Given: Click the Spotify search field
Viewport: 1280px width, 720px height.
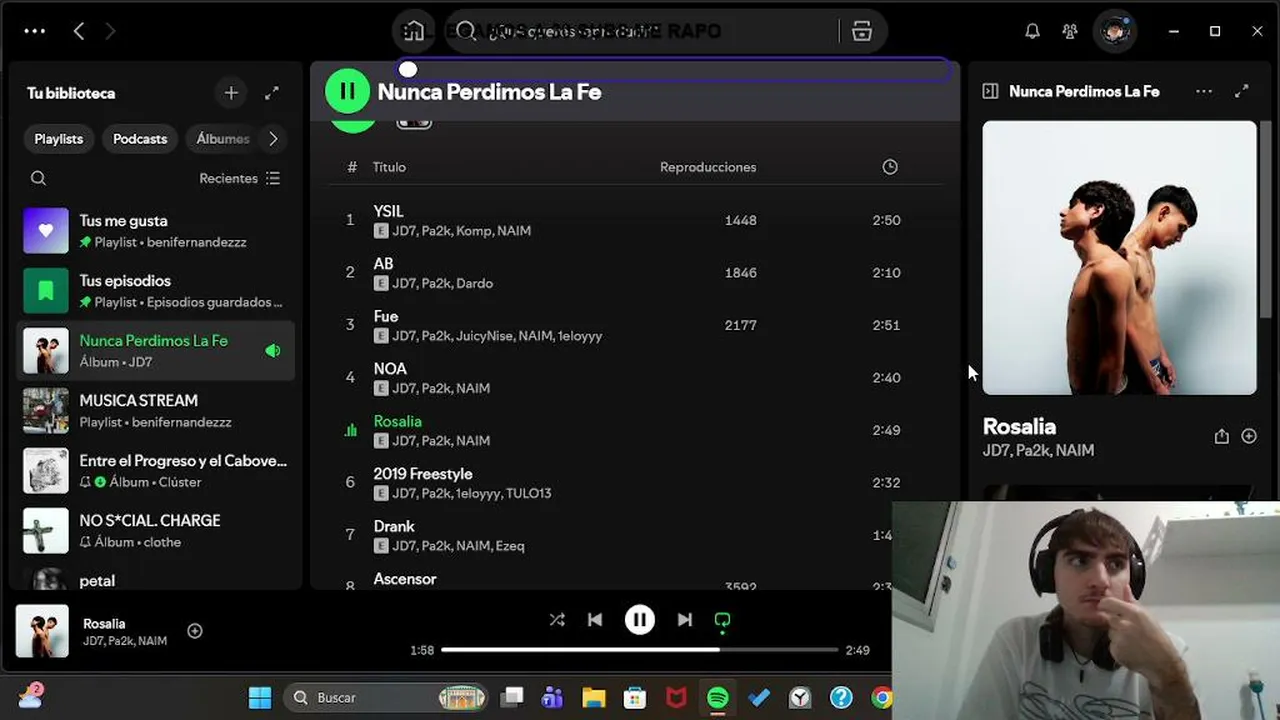Looking at the screenshot, I should (643, 31).
